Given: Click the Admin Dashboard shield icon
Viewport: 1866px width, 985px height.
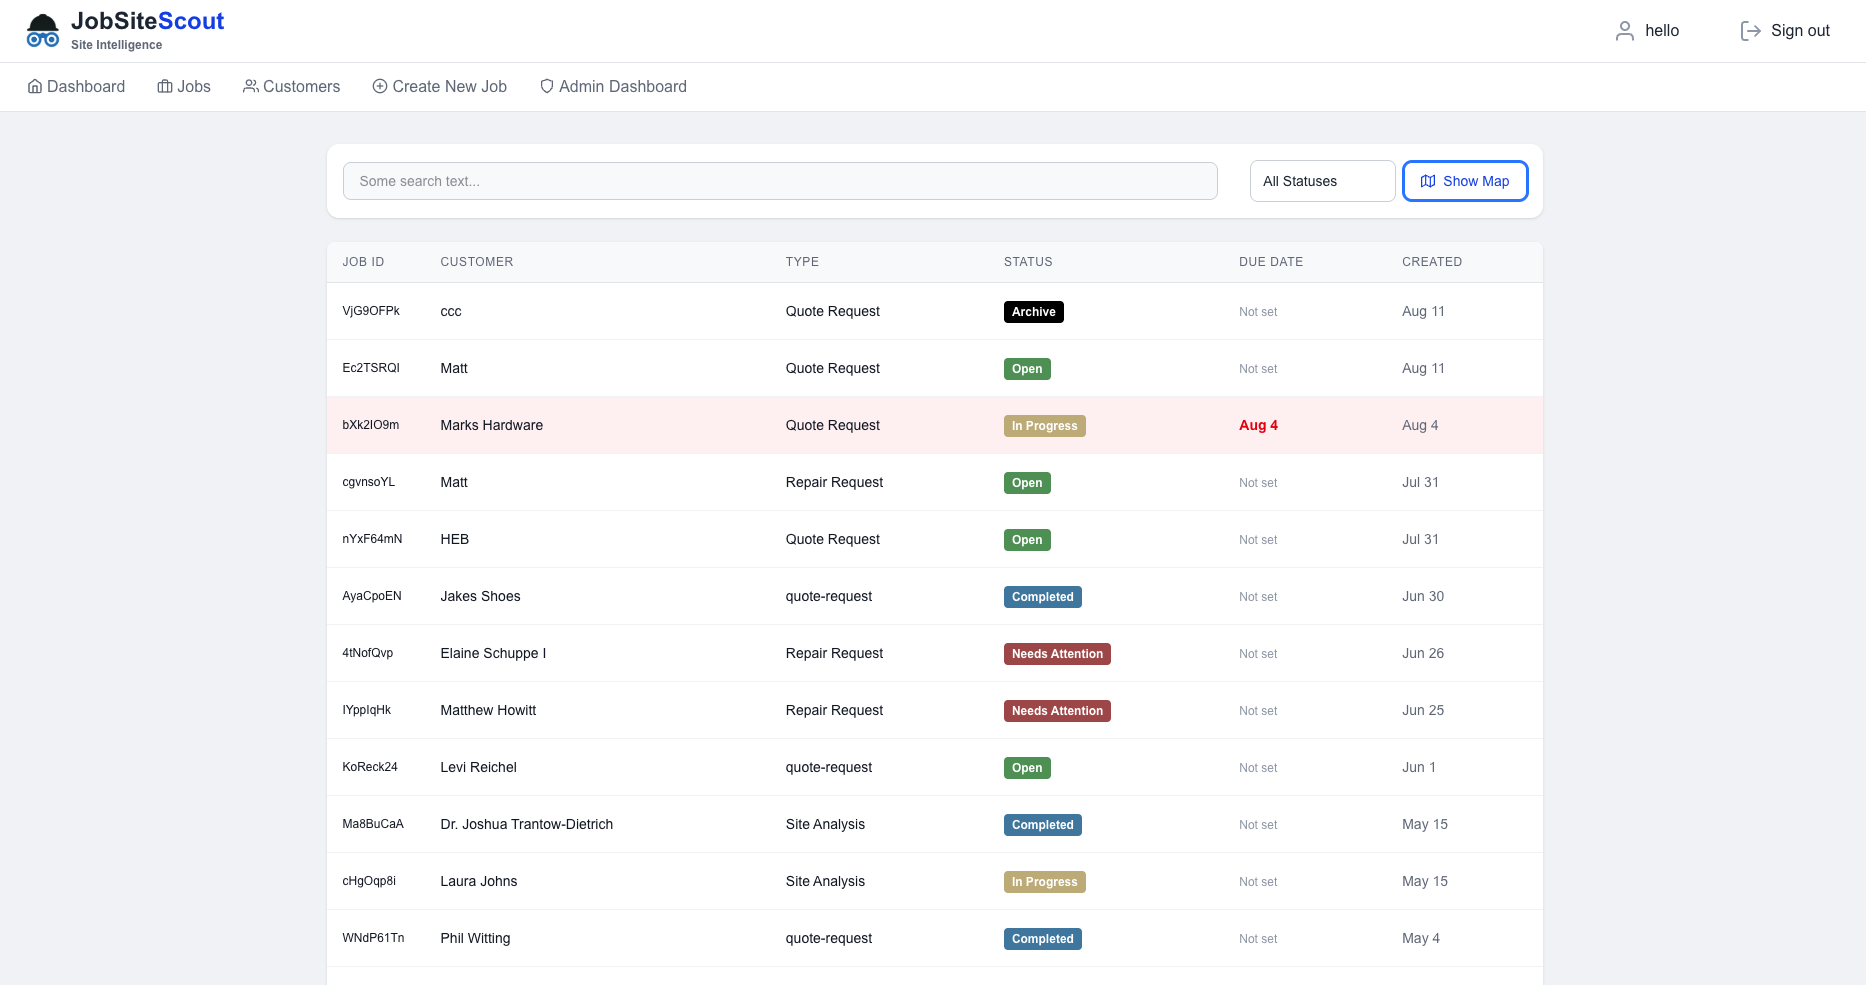Looking at the screenshot, I should point(546,86).
